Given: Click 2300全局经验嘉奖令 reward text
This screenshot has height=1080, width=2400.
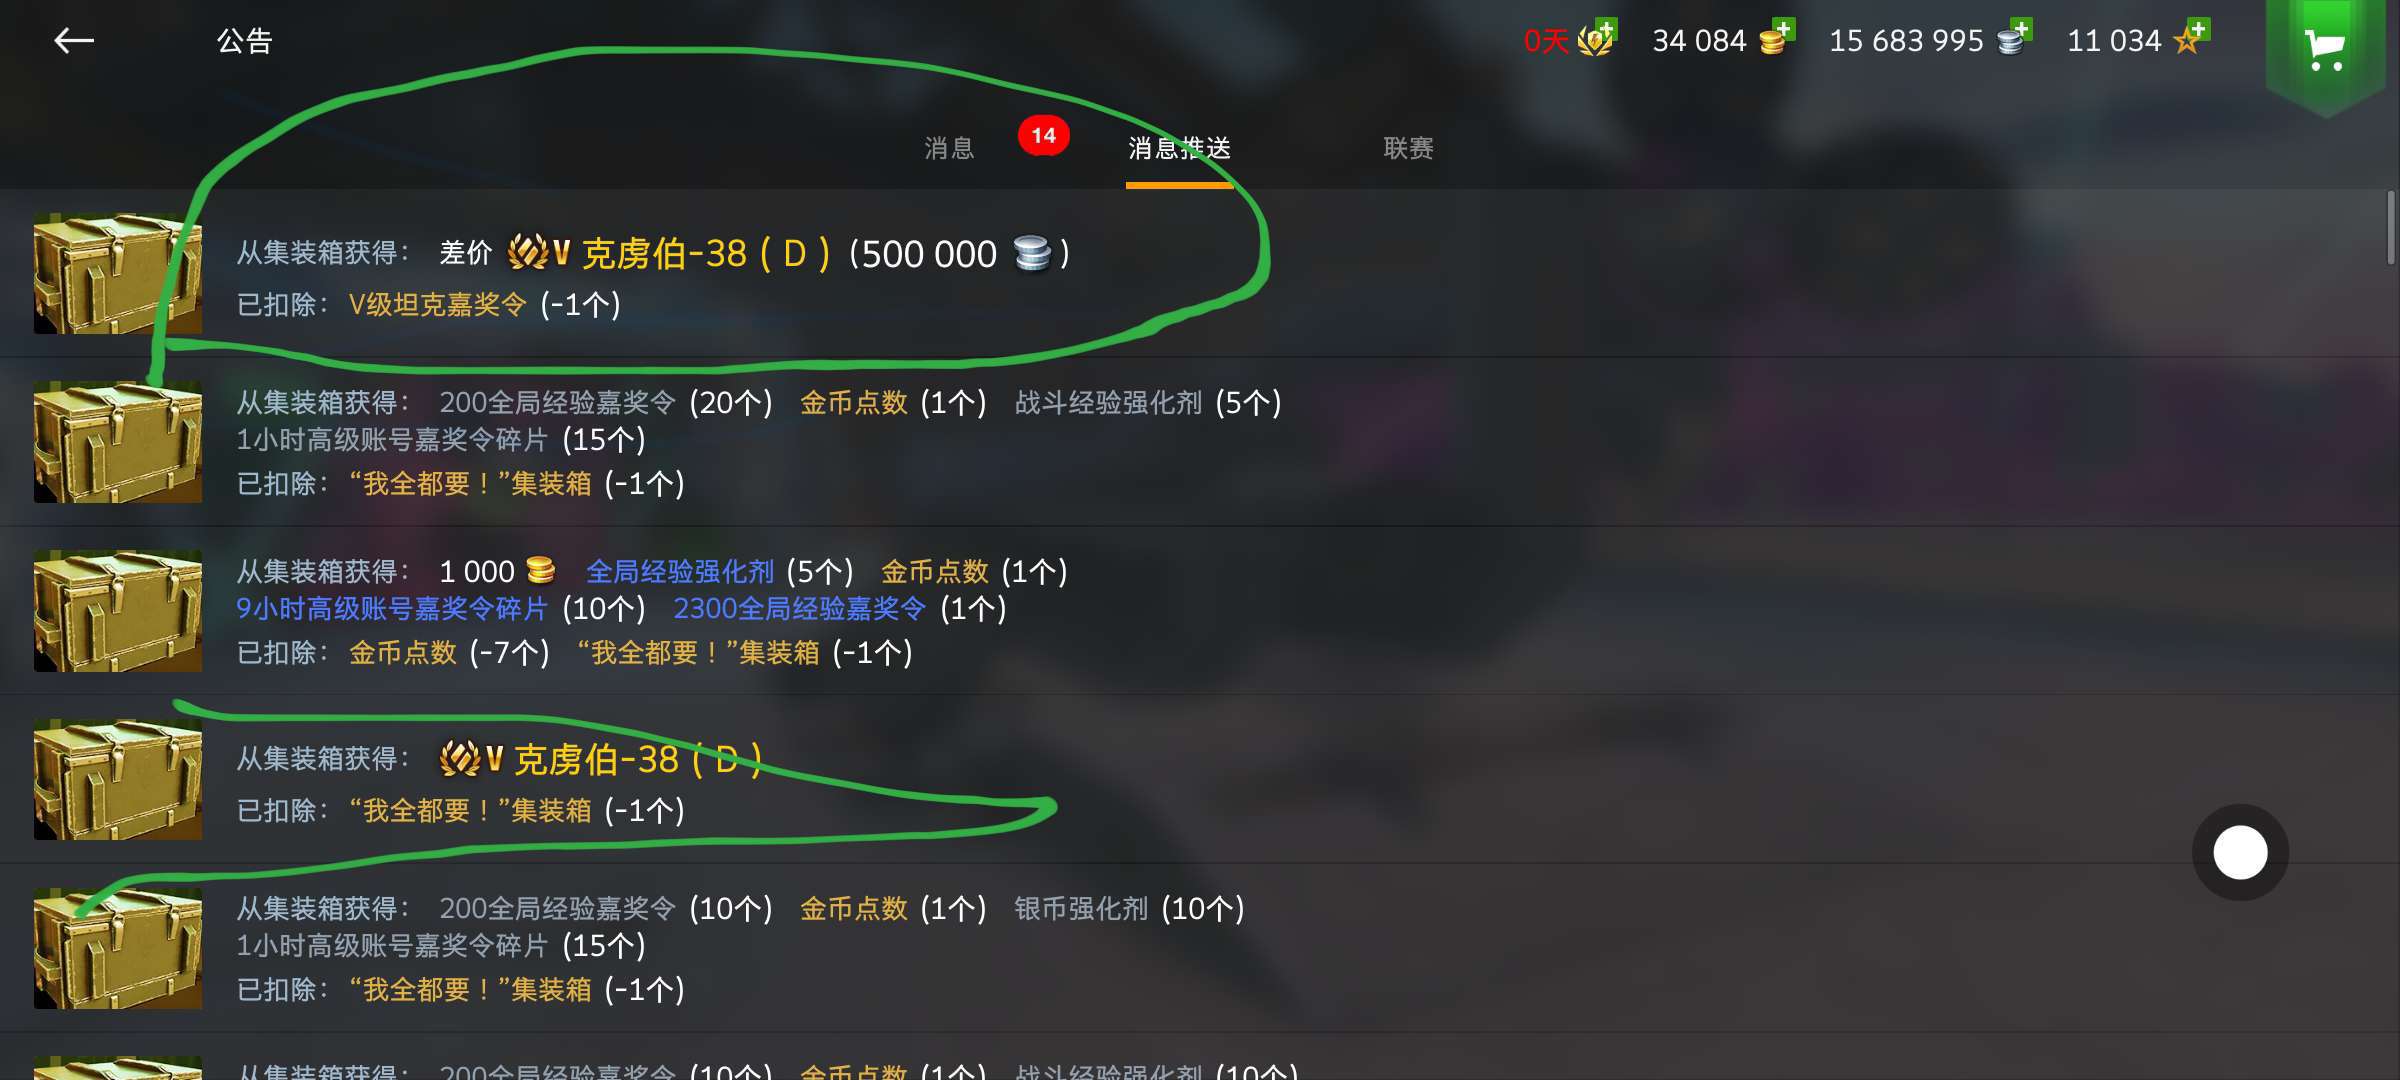Looking at the screenshot, I should (800, 608).
